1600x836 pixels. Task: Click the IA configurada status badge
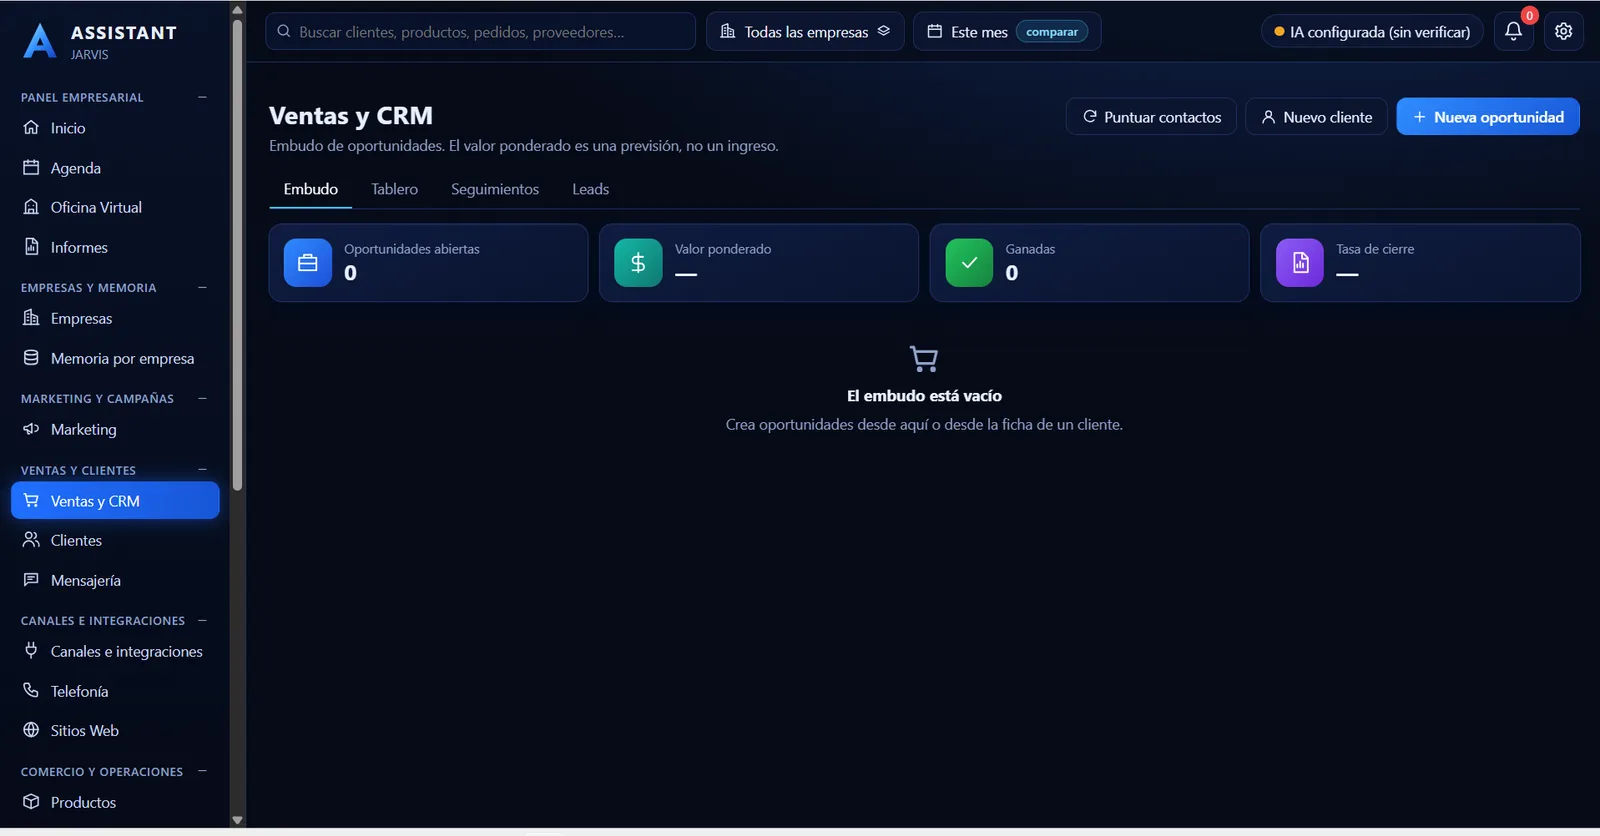(1372, 31)
